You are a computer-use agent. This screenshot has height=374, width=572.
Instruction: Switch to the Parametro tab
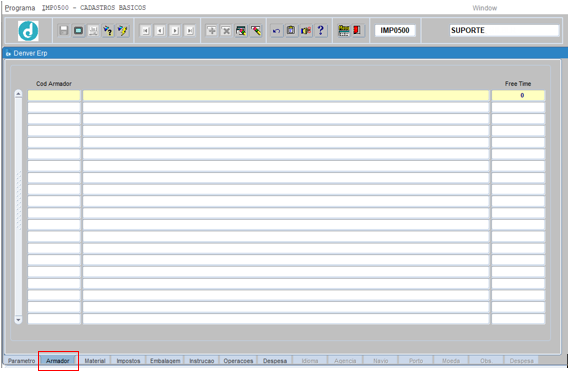point(22,361)
